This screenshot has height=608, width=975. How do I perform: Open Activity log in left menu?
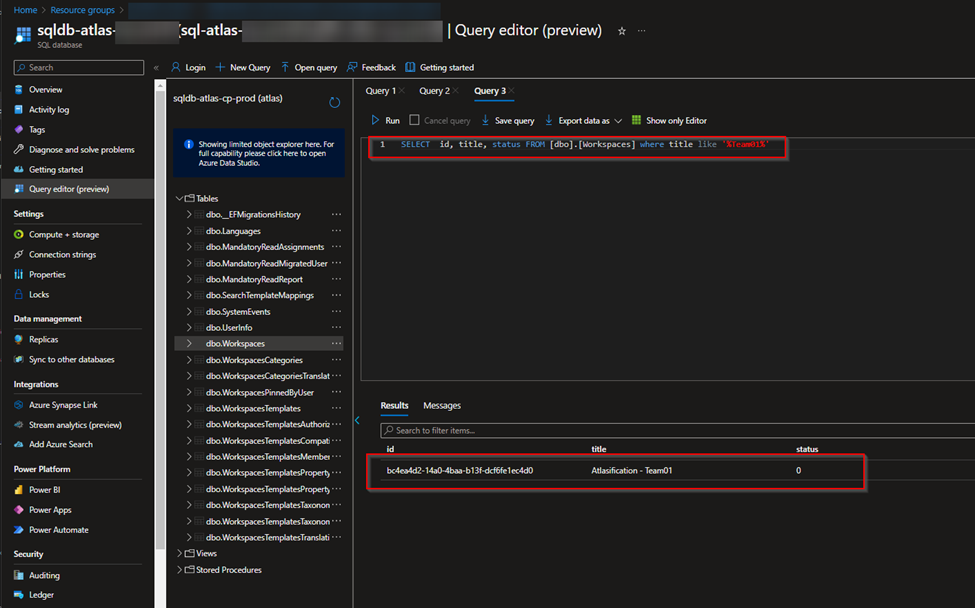(x=48, y=110)
